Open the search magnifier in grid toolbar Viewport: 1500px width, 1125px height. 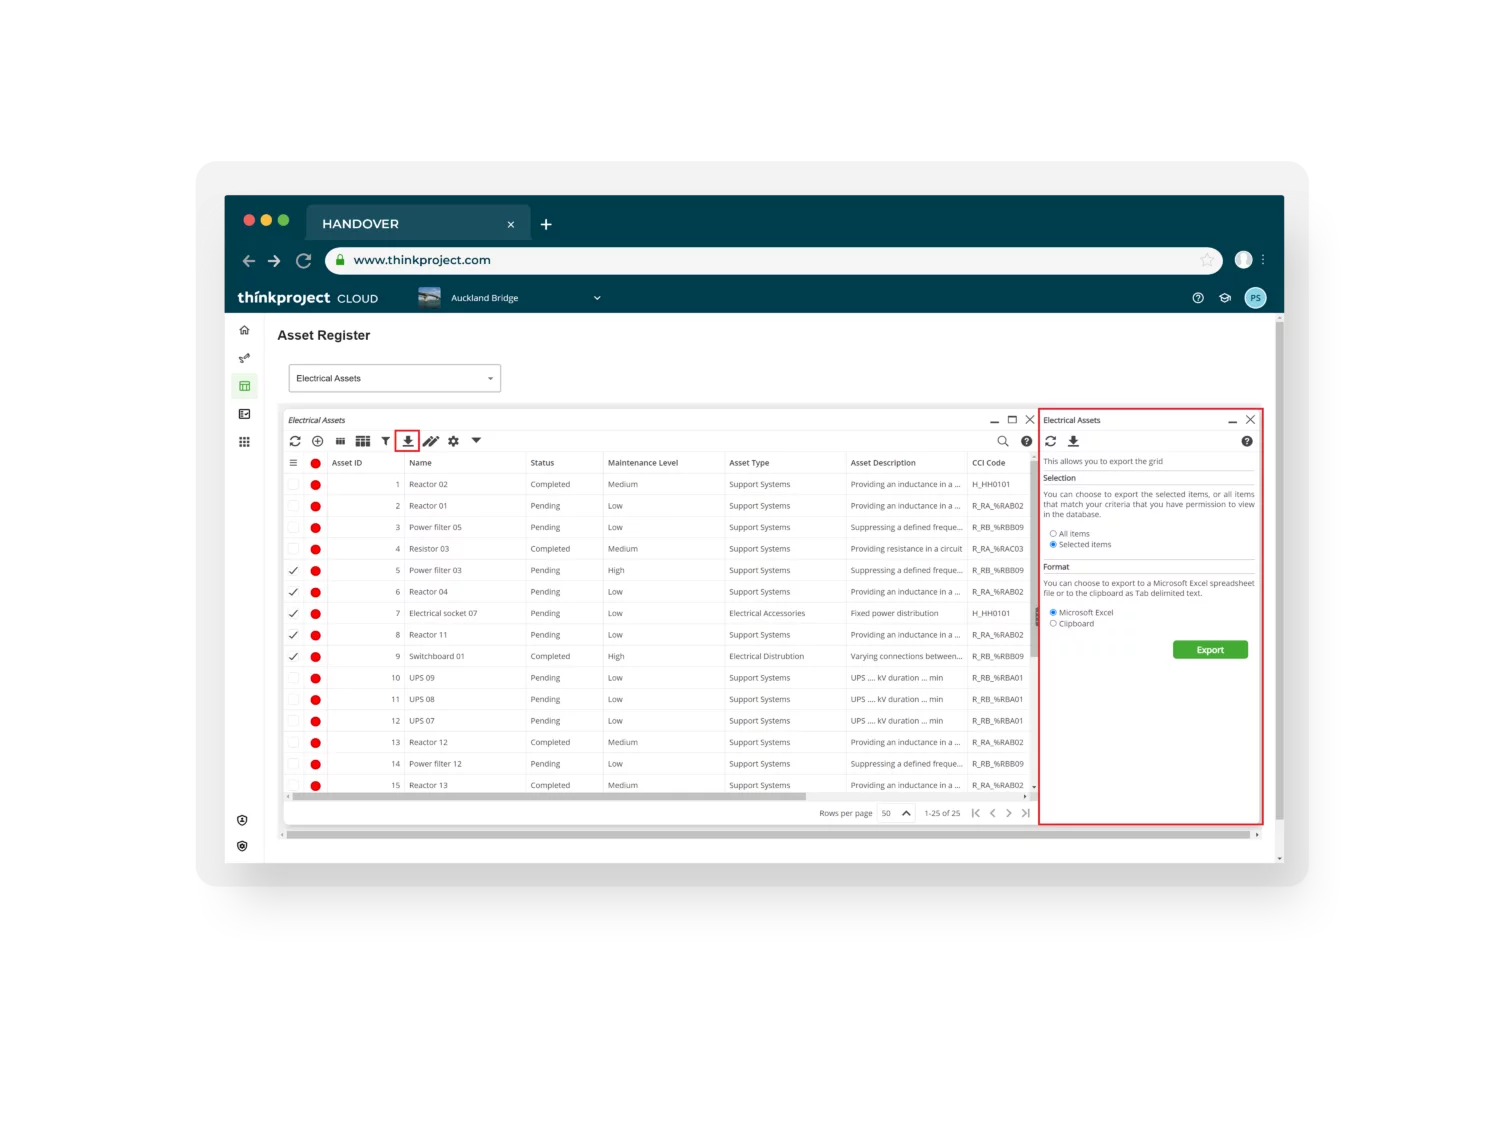(x=1003, y=441)
